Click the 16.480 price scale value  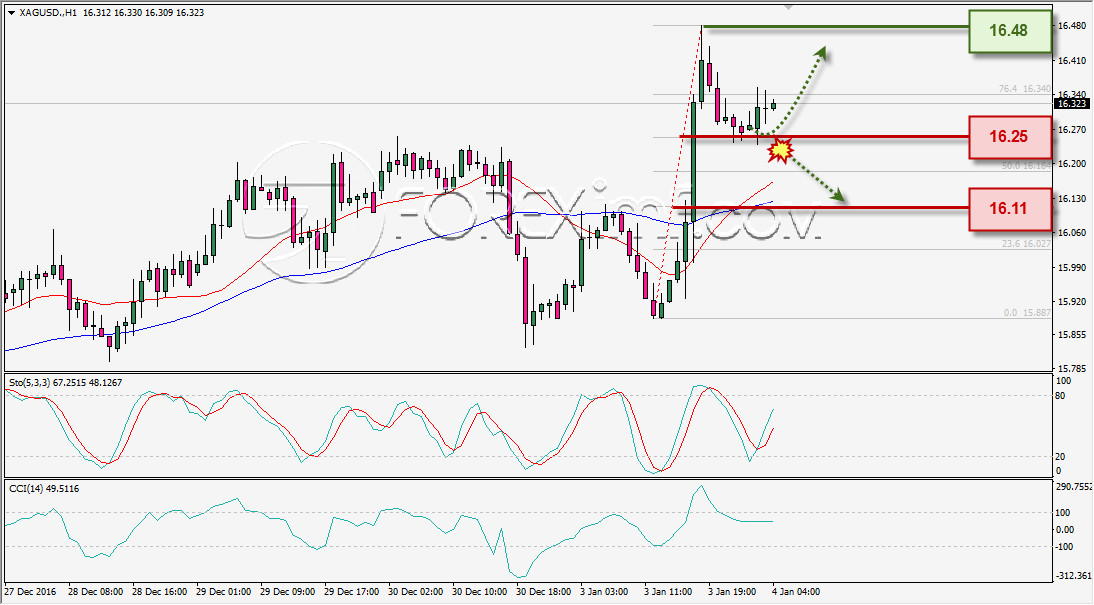coord(1071,26)
